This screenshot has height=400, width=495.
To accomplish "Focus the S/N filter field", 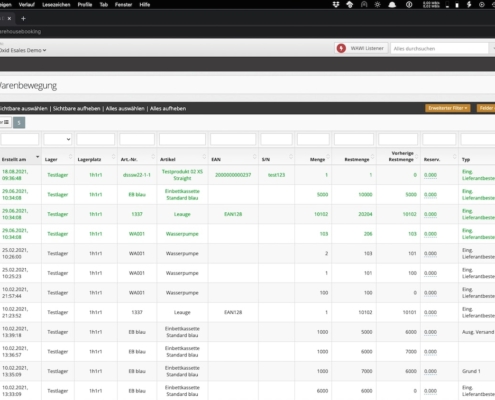I will tap(276, 139).
